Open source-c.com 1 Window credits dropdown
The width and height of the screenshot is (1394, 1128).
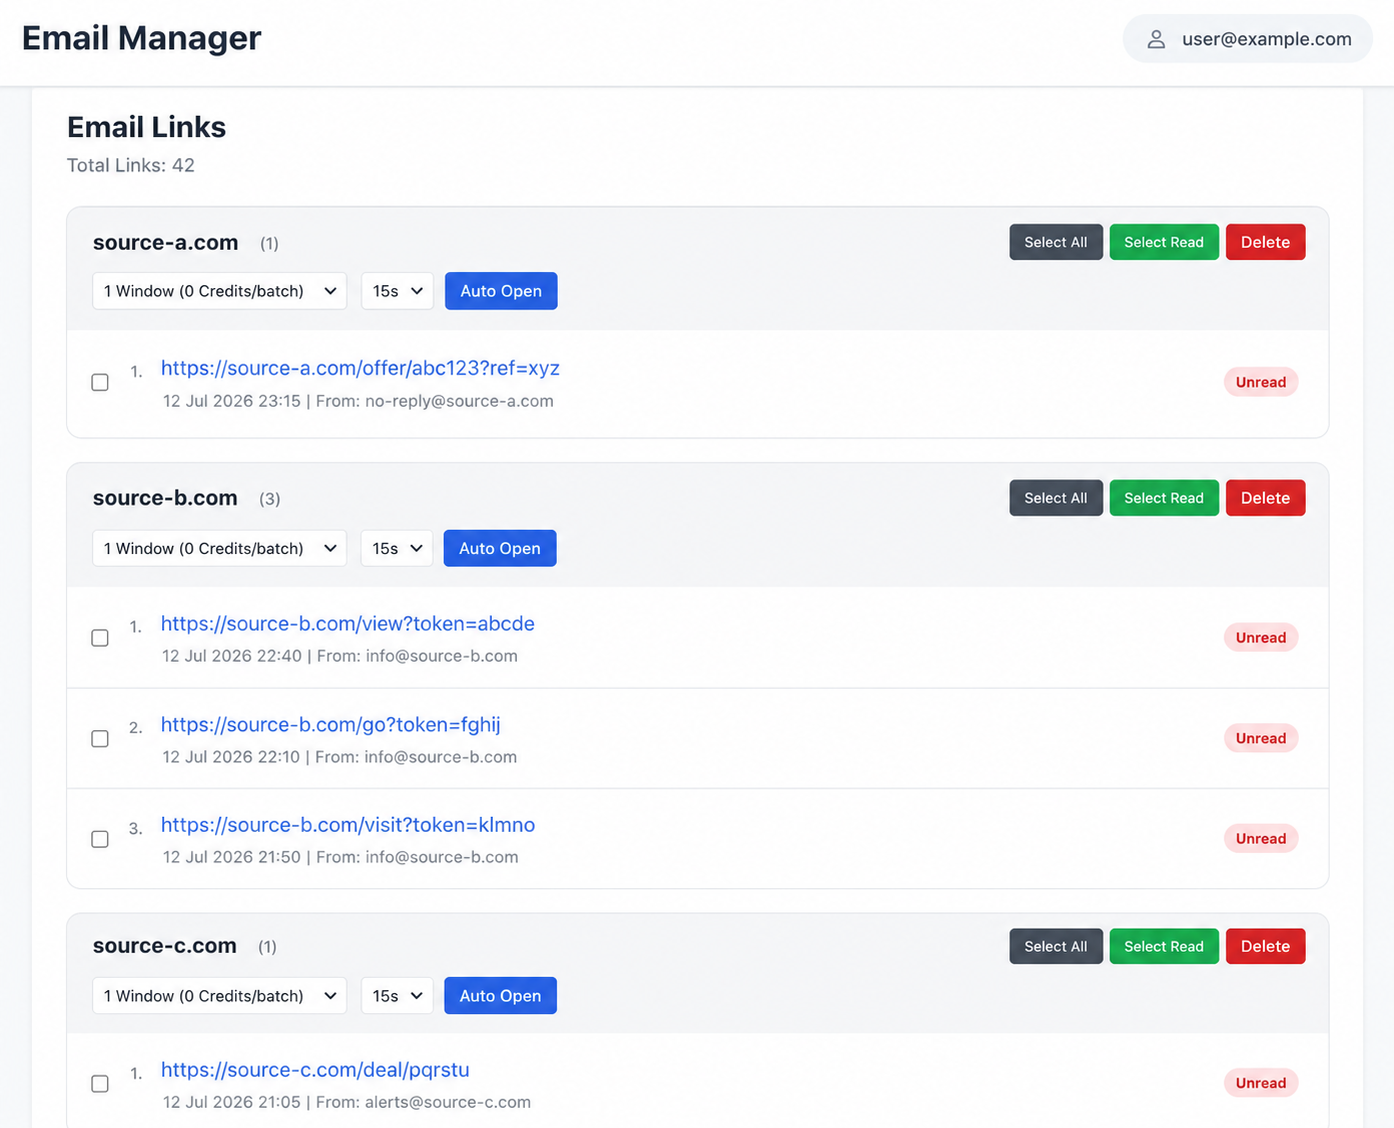[x=220, y=996]
